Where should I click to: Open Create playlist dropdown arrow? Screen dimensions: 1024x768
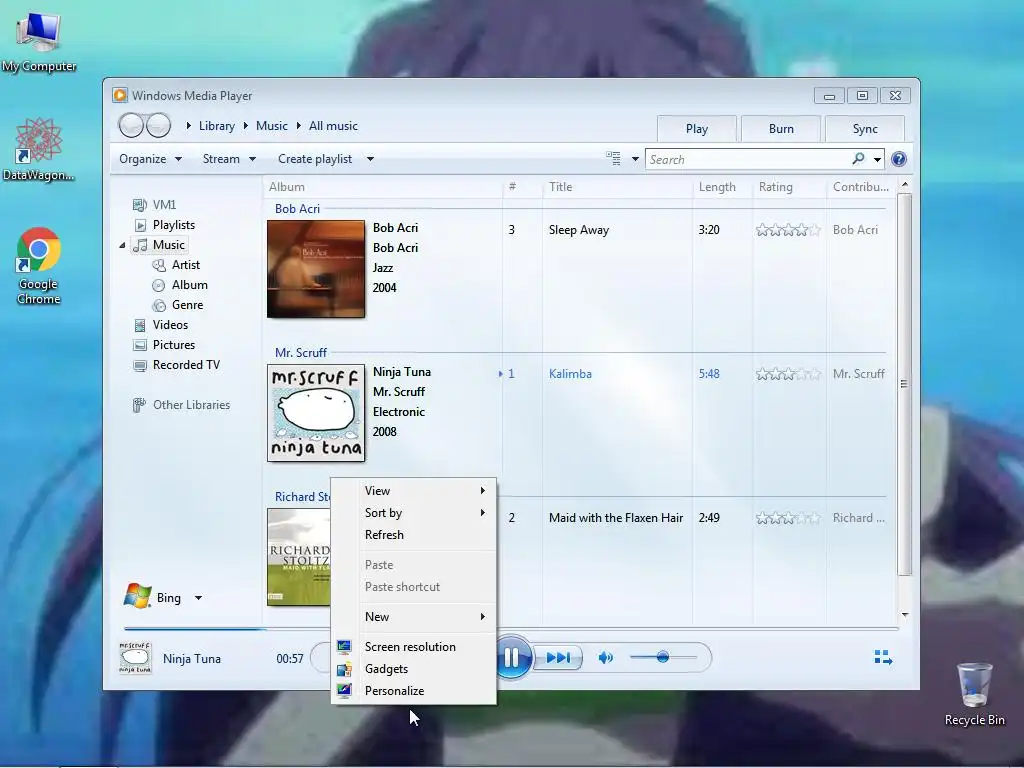click(x=370, y=159)
